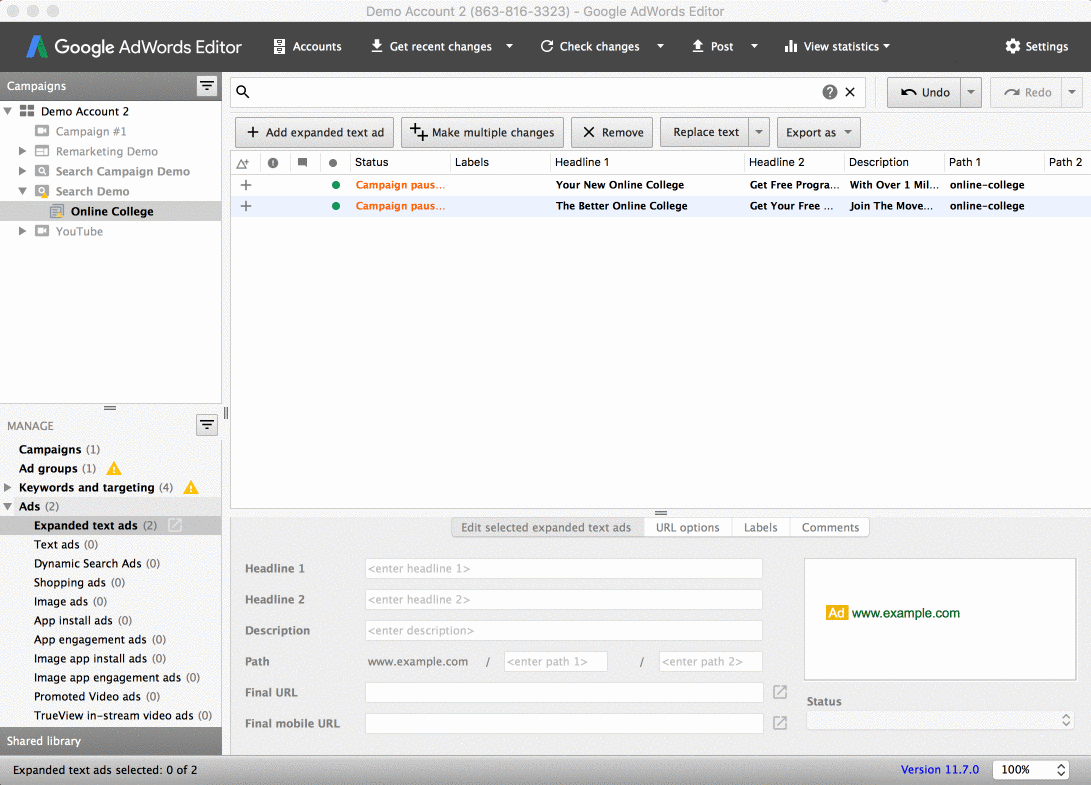Sort by the error exclamation column icon
The width and height of the screenshot is (1091, 785).
(273, 163)
